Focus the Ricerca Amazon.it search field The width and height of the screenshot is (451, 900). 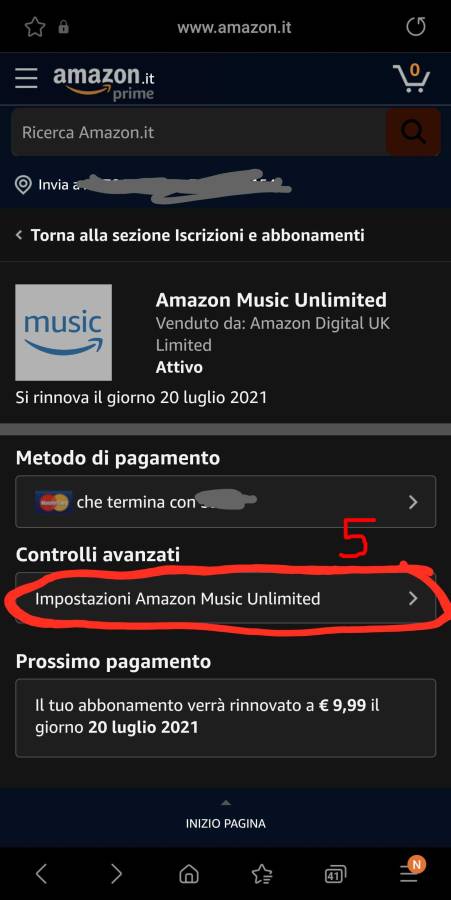coord(199,133)
